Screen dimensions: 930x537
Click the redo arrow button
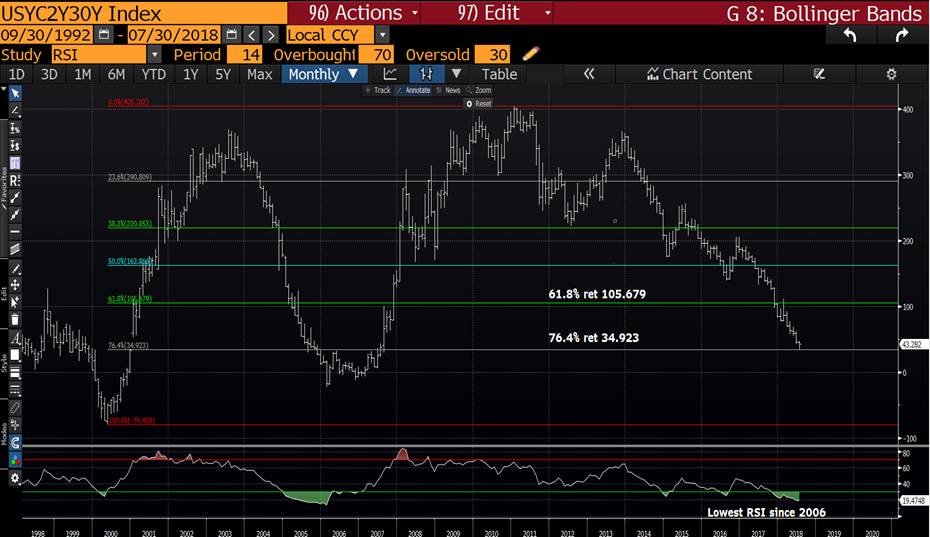click(902, 35)
